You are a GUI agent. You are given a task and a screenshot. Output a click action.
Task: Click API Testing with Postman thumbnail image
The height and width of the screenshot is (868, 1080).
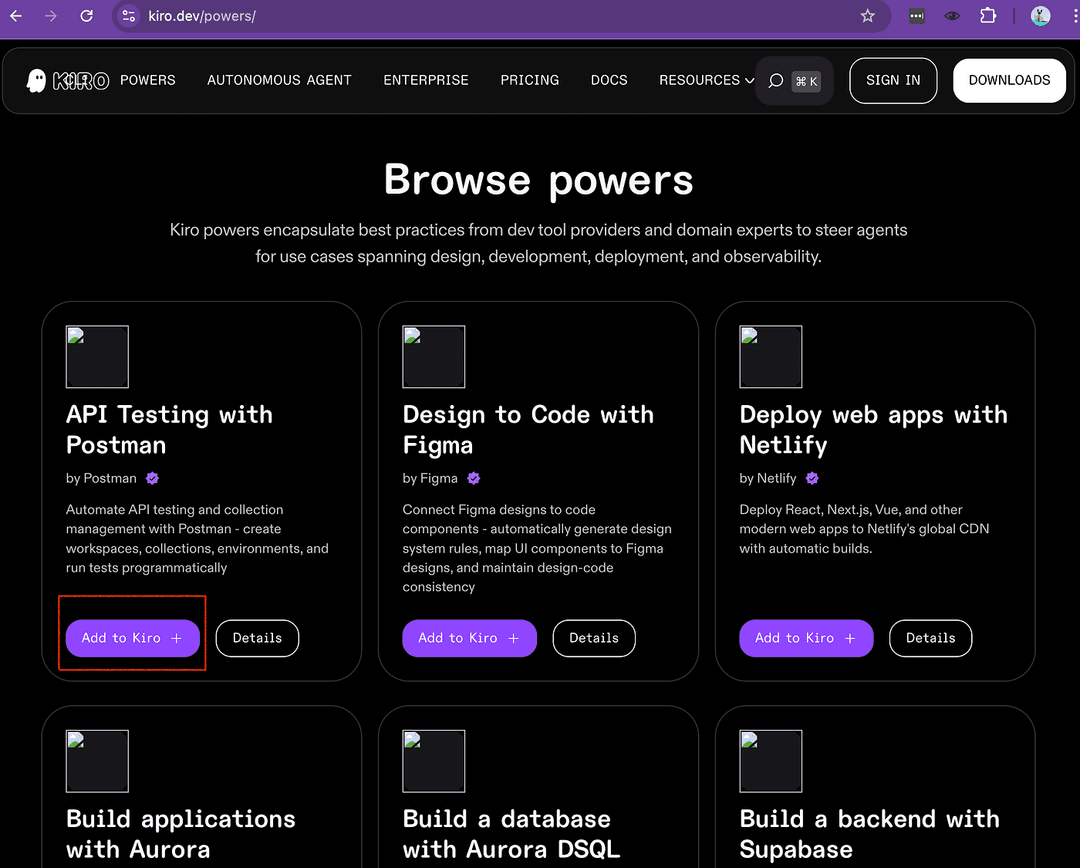pos(97,357)
